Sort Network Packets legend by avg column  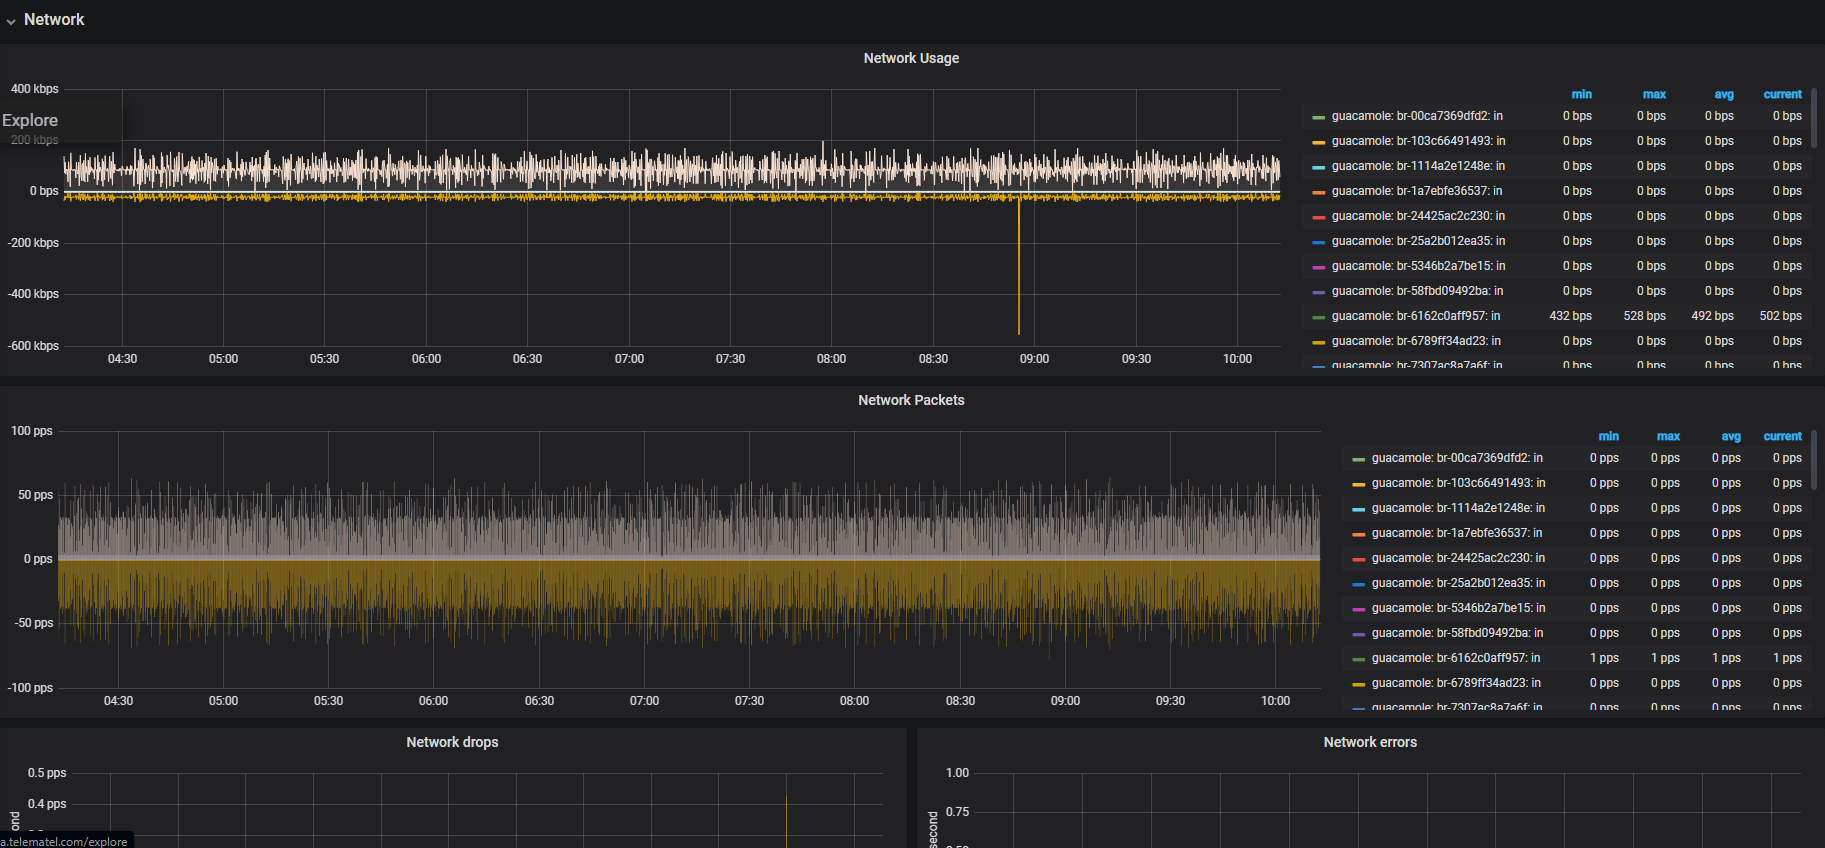coord(1731,436)
